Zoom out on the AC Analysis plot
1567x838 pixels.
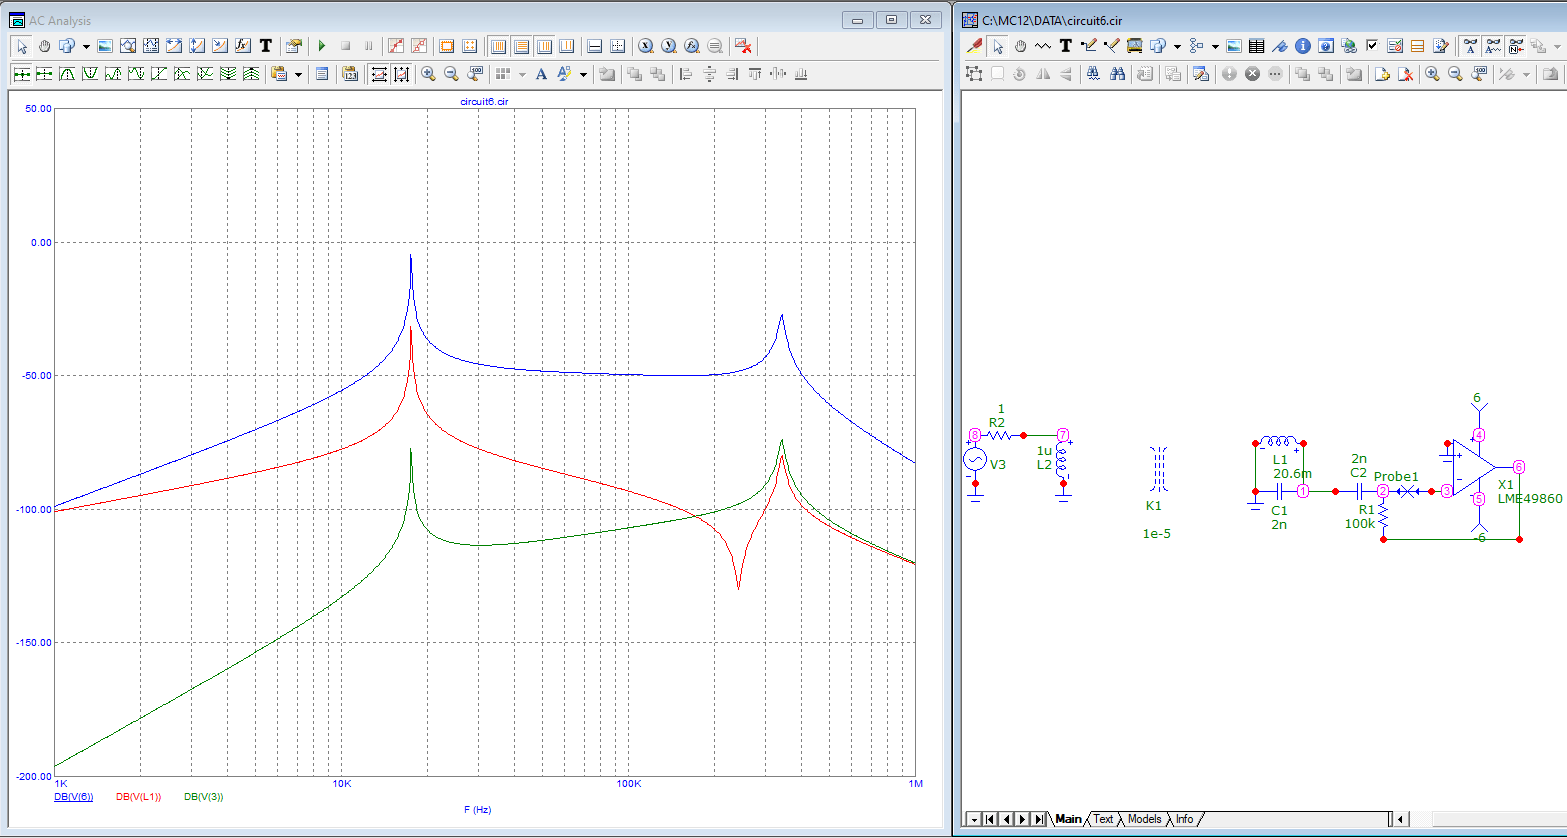tap(451, 73)
